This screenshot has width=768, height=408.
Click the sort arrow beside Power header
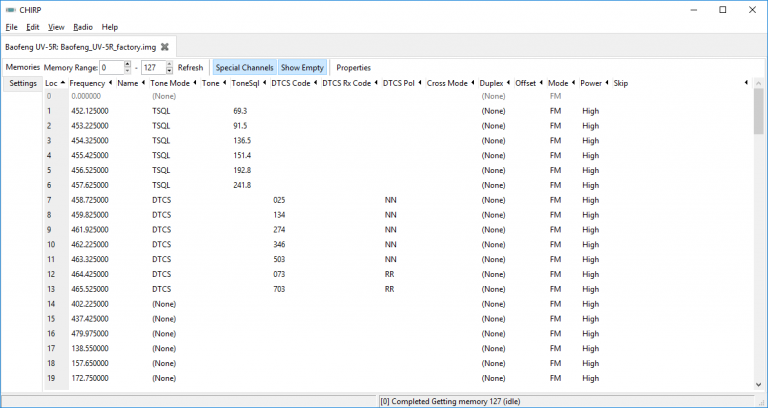coord(607,83)
